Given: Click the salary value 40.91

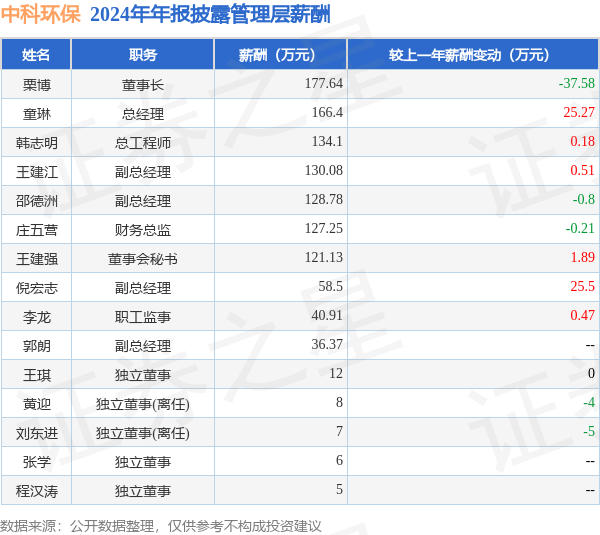Looking at the screenshot, I should click(x=327, y=316).
